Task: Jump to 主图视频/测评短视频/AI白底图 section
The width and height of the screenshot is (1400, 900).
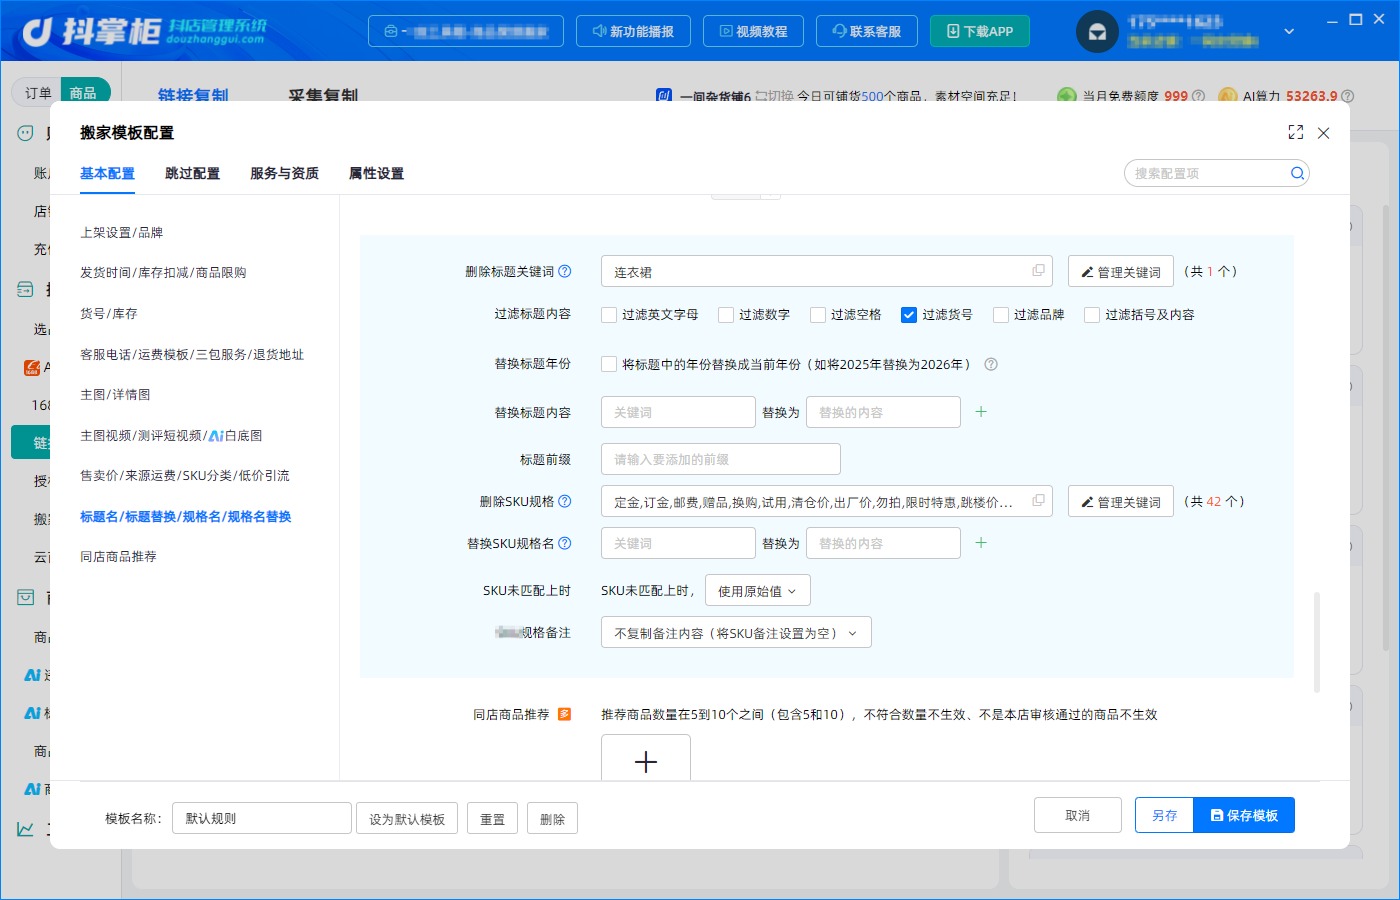Action: point(171,435)
